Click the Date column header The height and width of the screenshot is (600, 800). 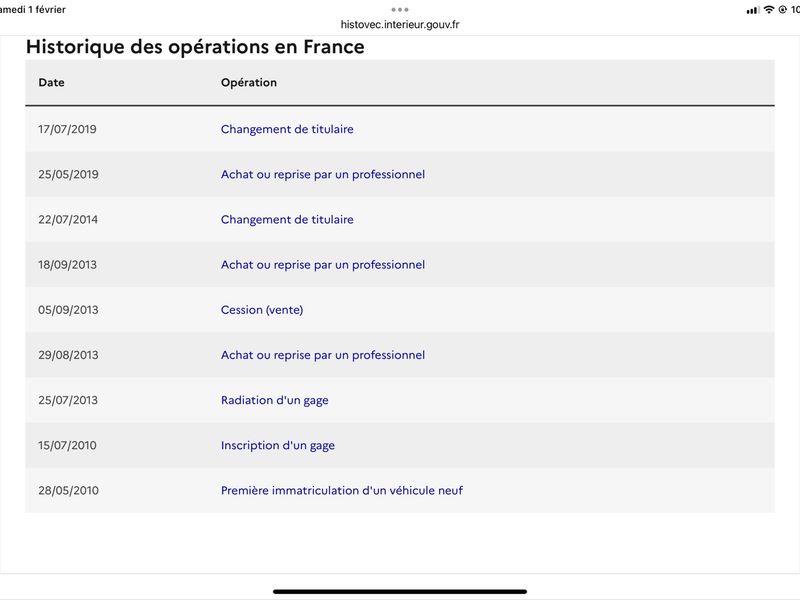[x=52, y=83]
